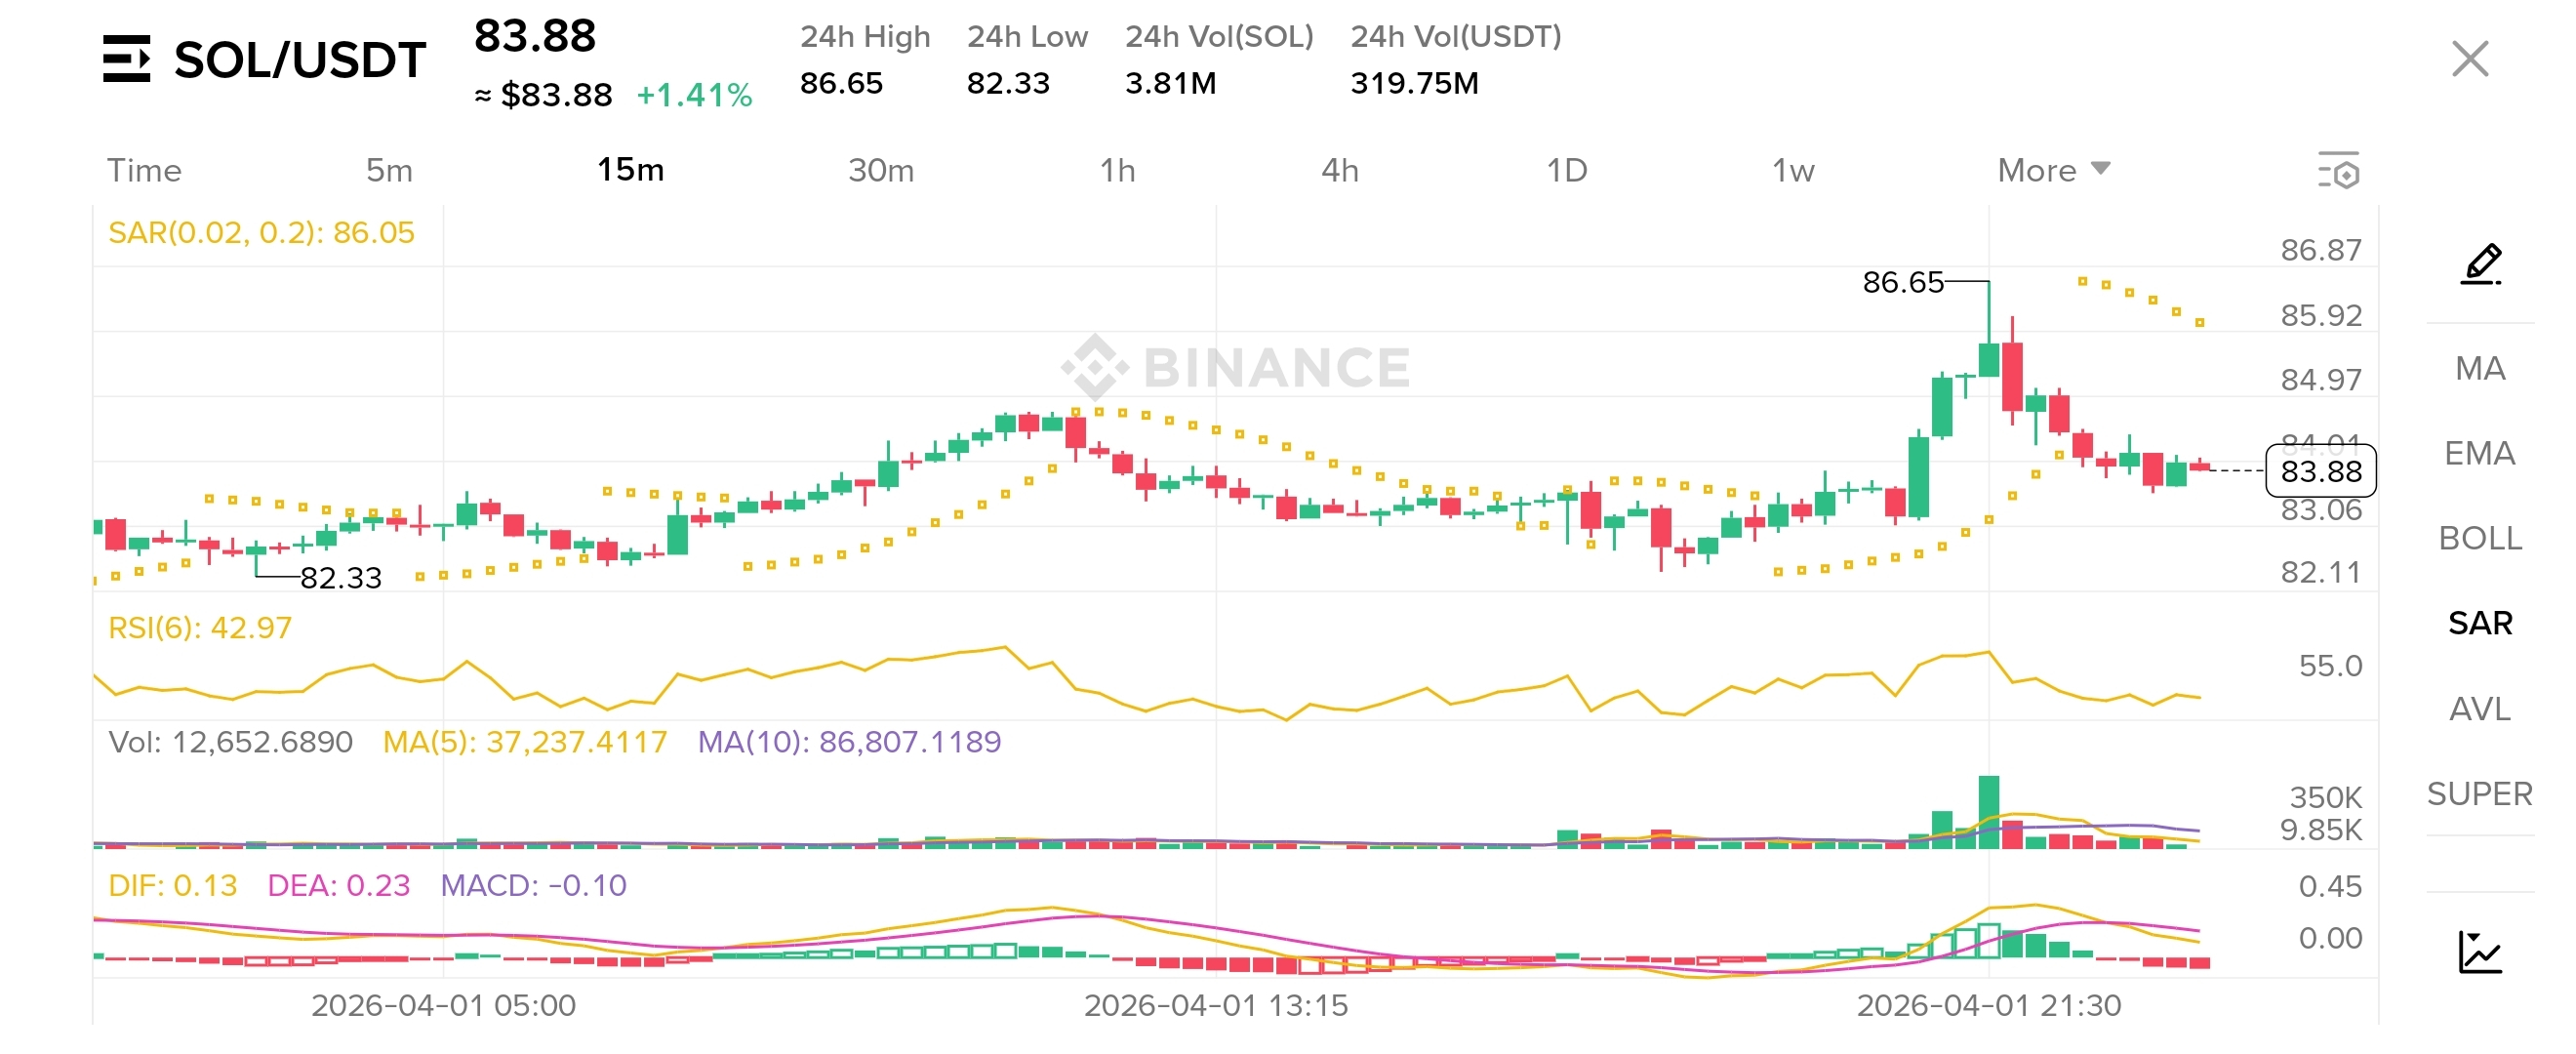Expand the More intervals dropdown
This screenshot has width=2576, height=1054.
pos(2037,171)
